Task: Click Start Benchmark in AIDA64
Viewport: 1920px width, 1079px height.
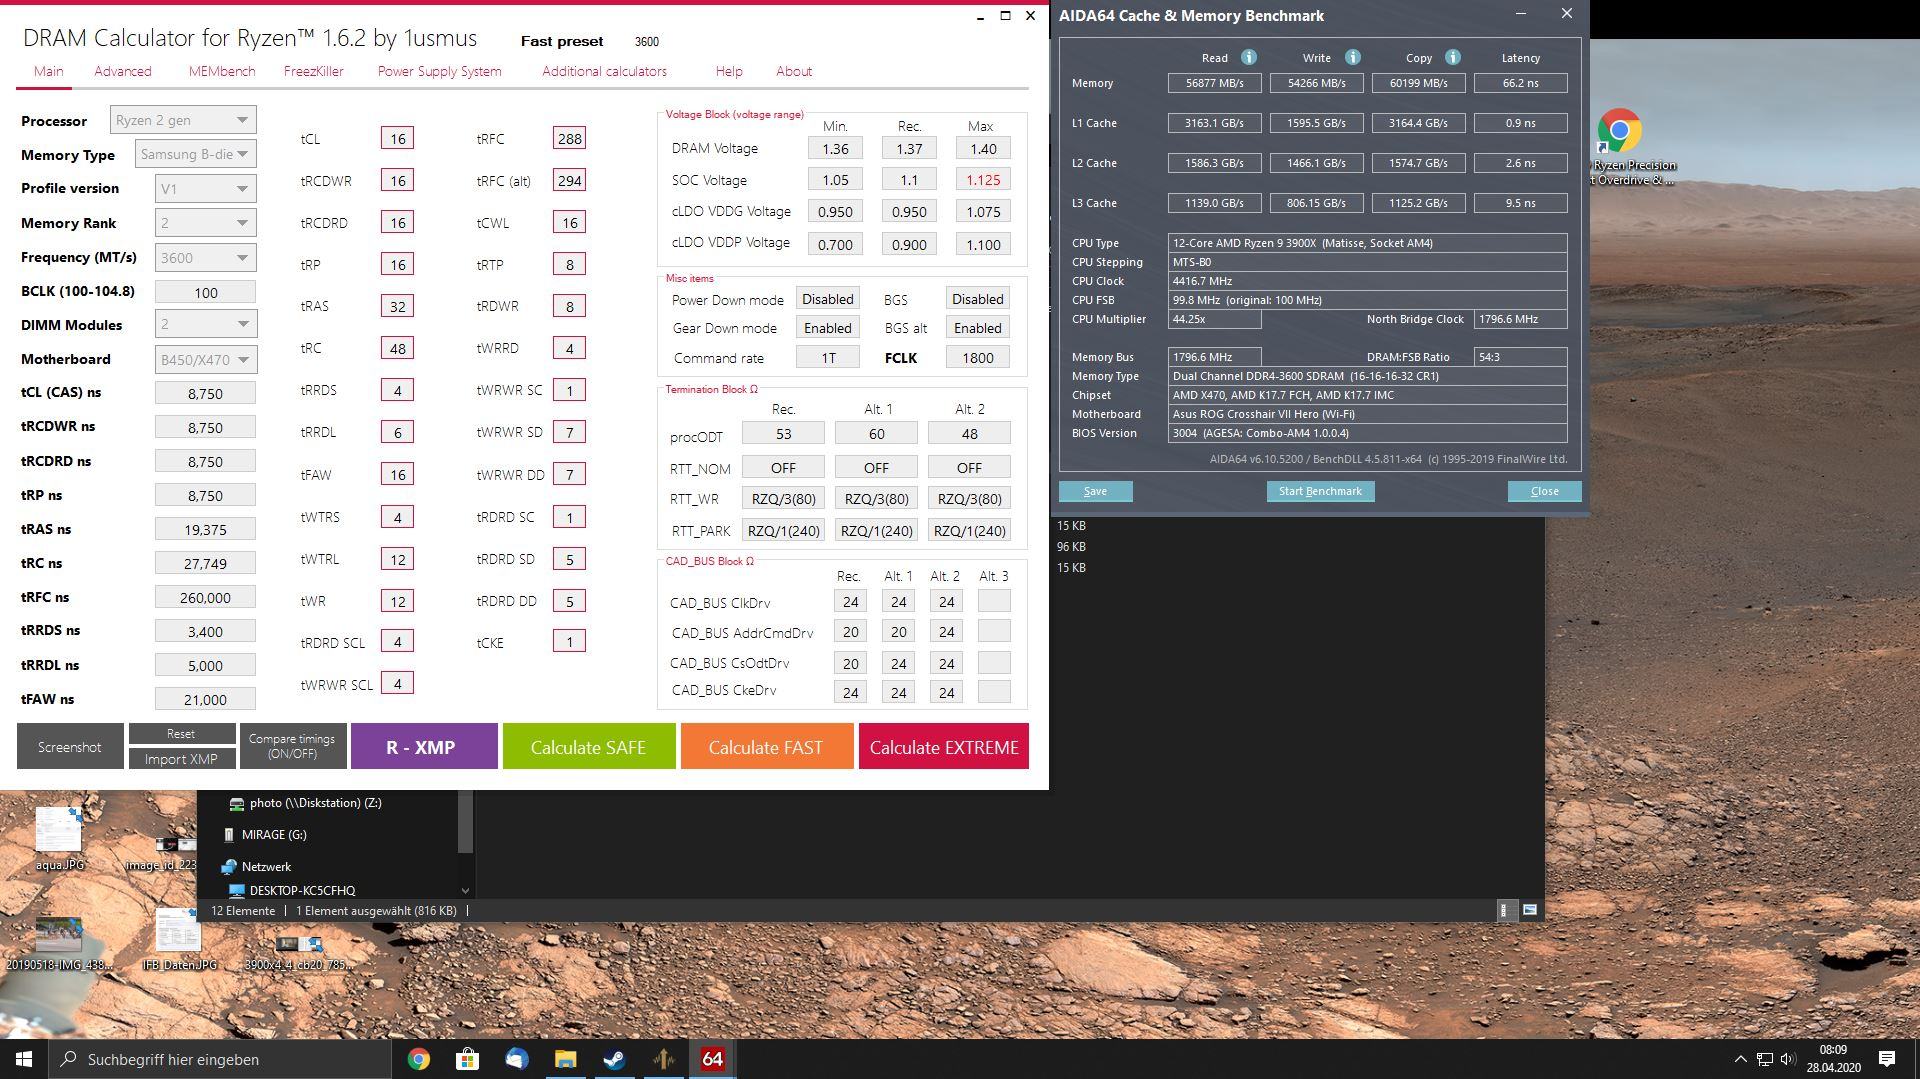Action: (x=1320, y=491)
